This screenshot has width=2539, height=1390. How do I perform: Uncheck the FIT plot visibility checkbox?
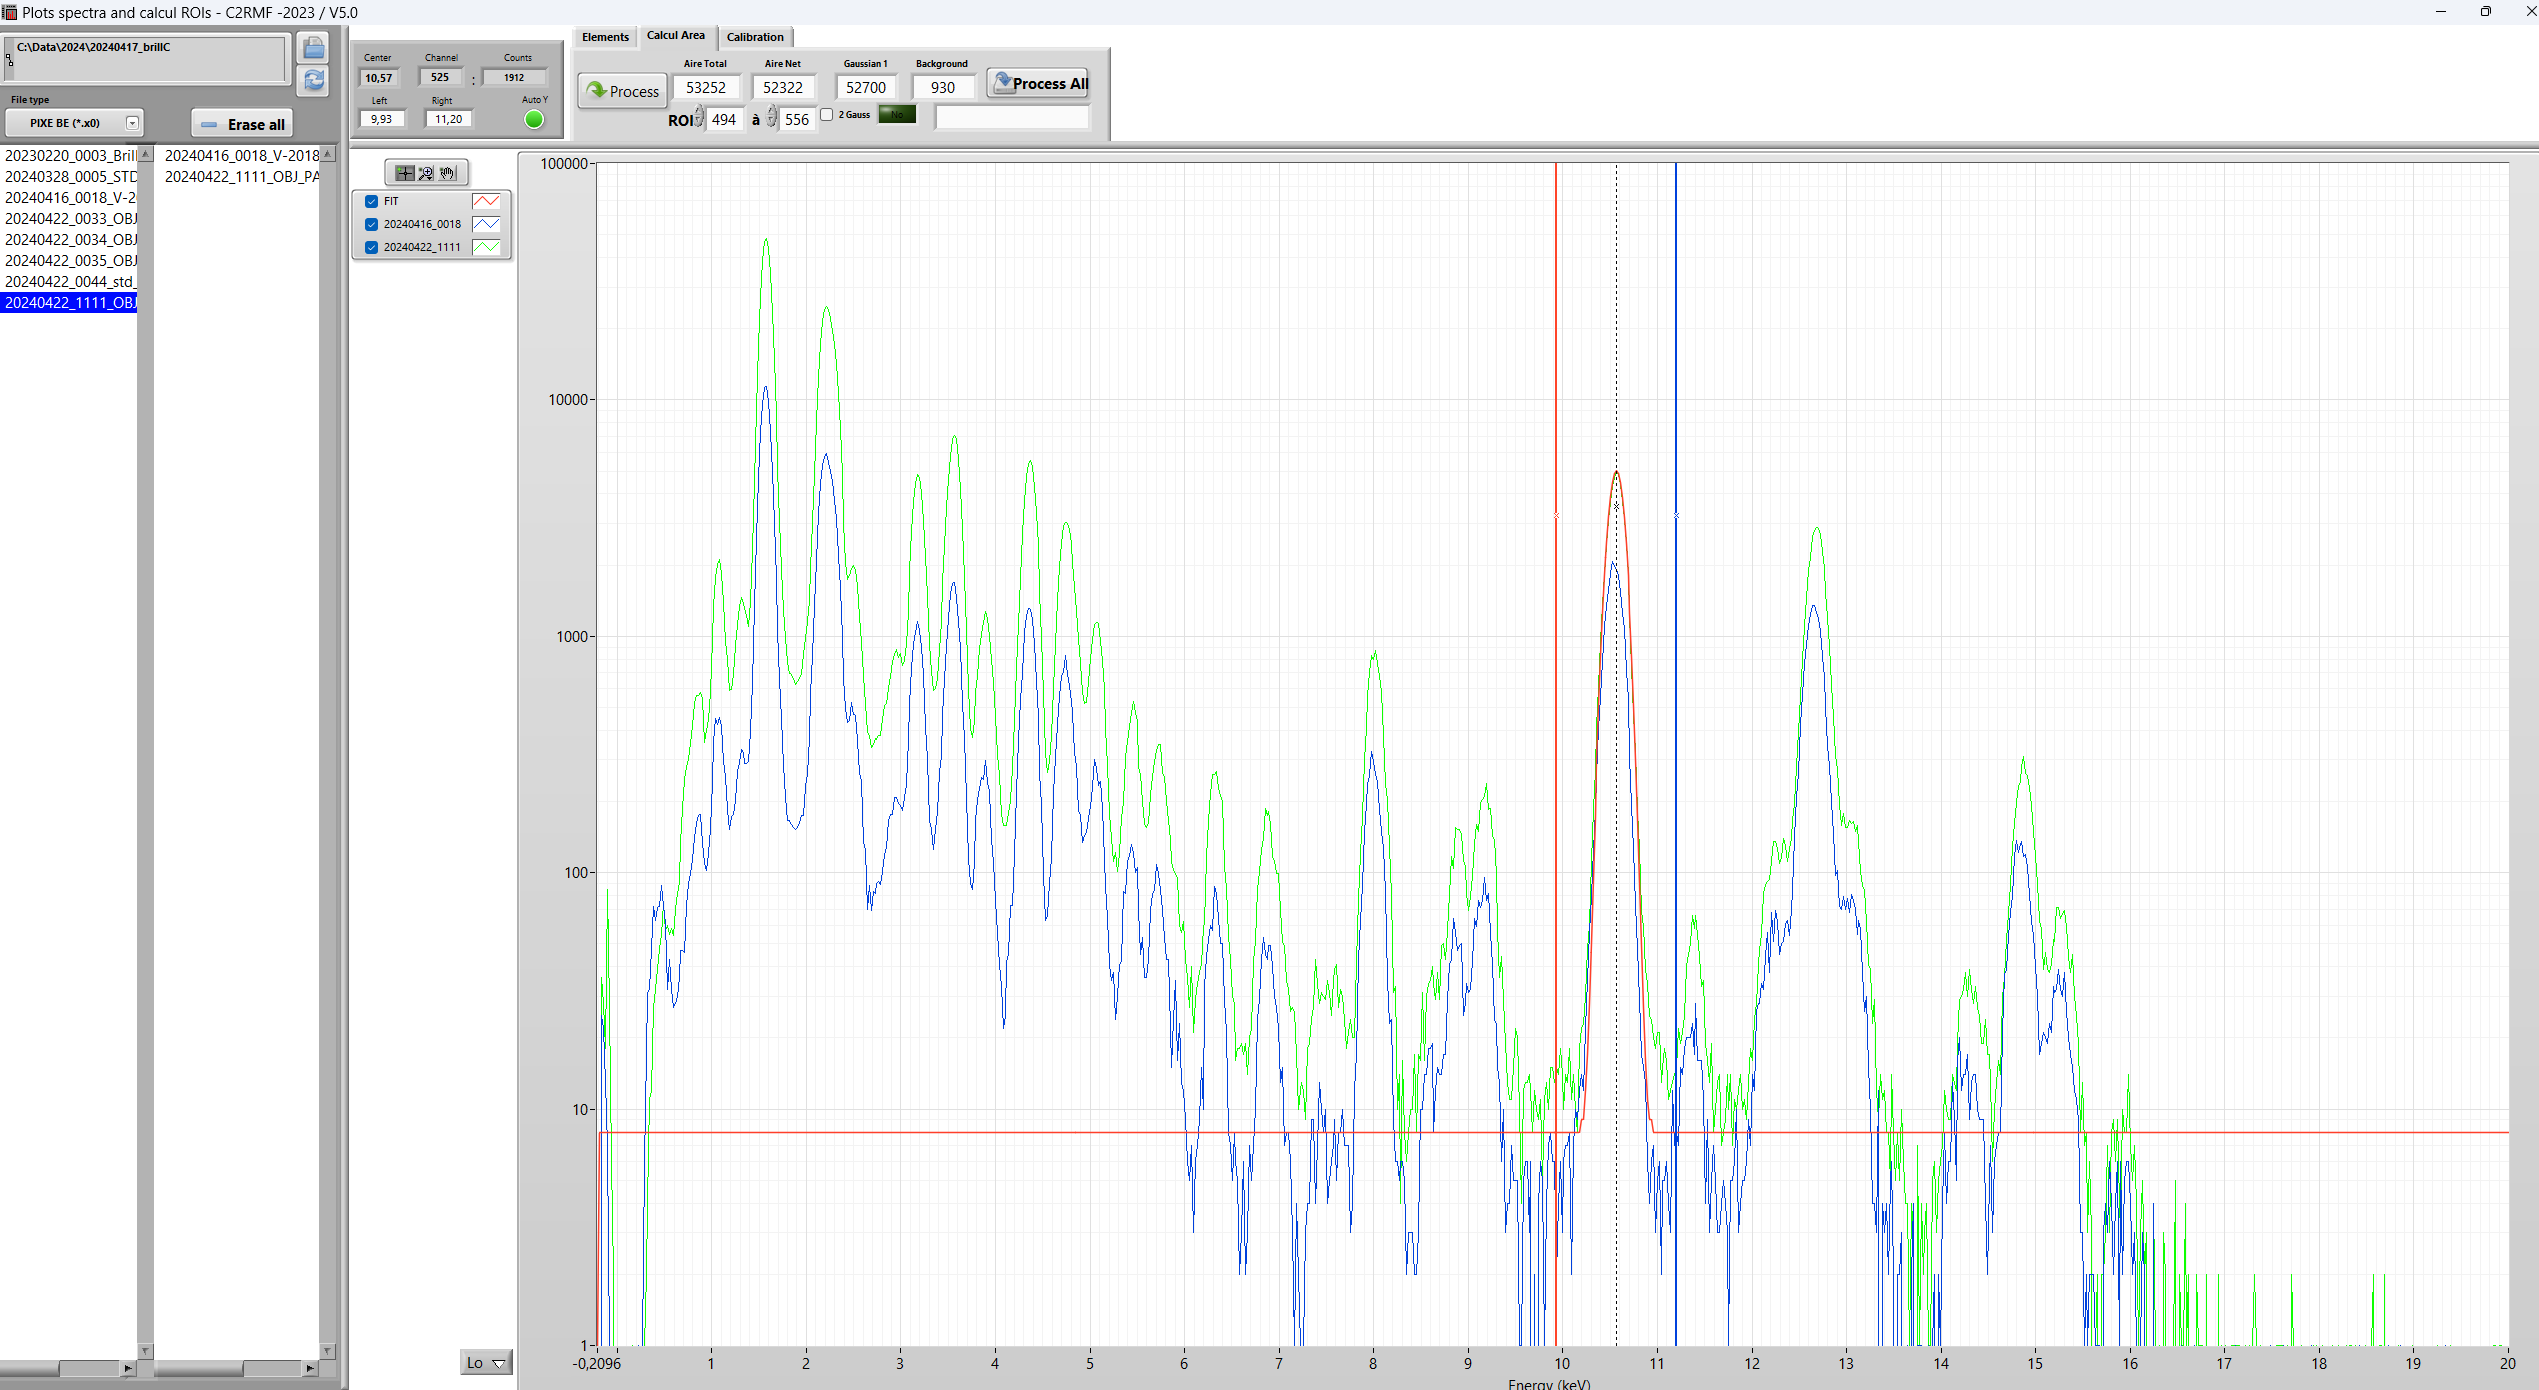[372, 201]
